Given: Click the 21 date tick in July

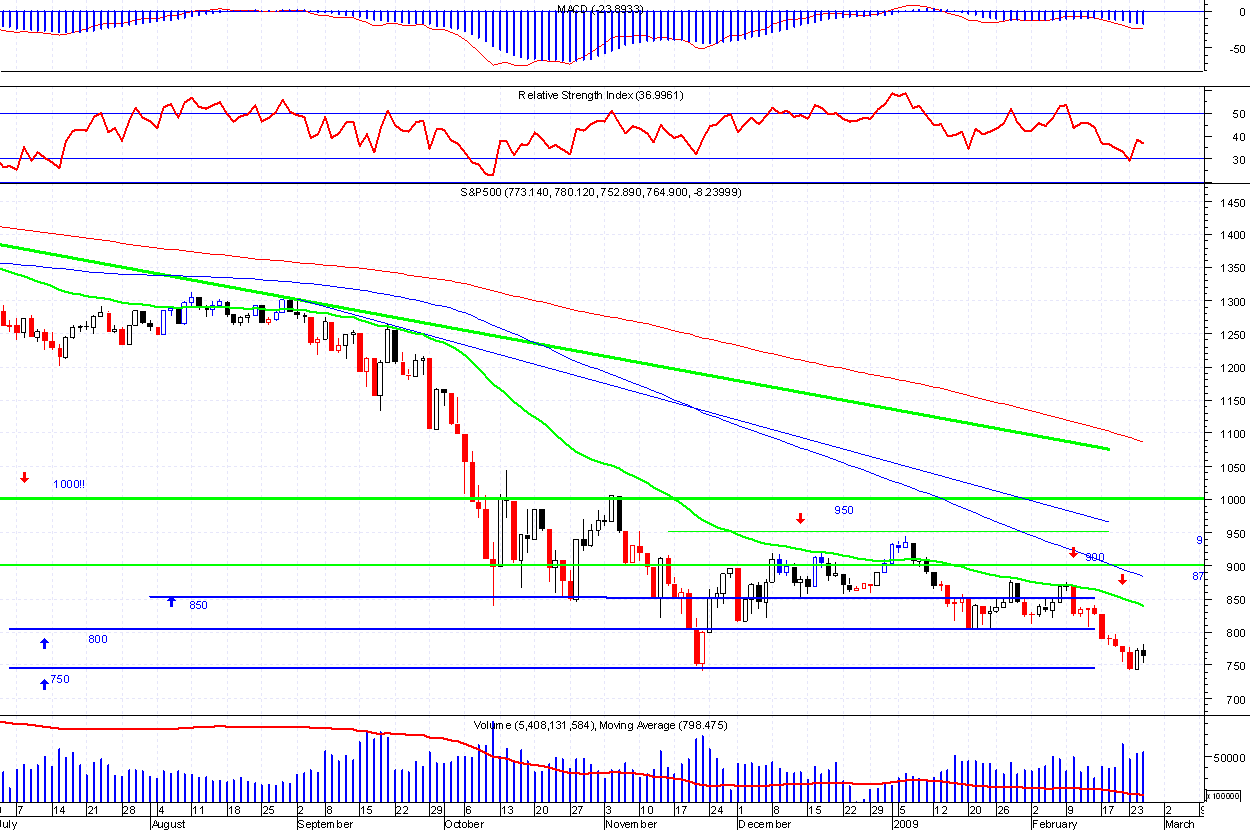Looking at the screenshot, I should pyautogui.click(x=93, y=811).
